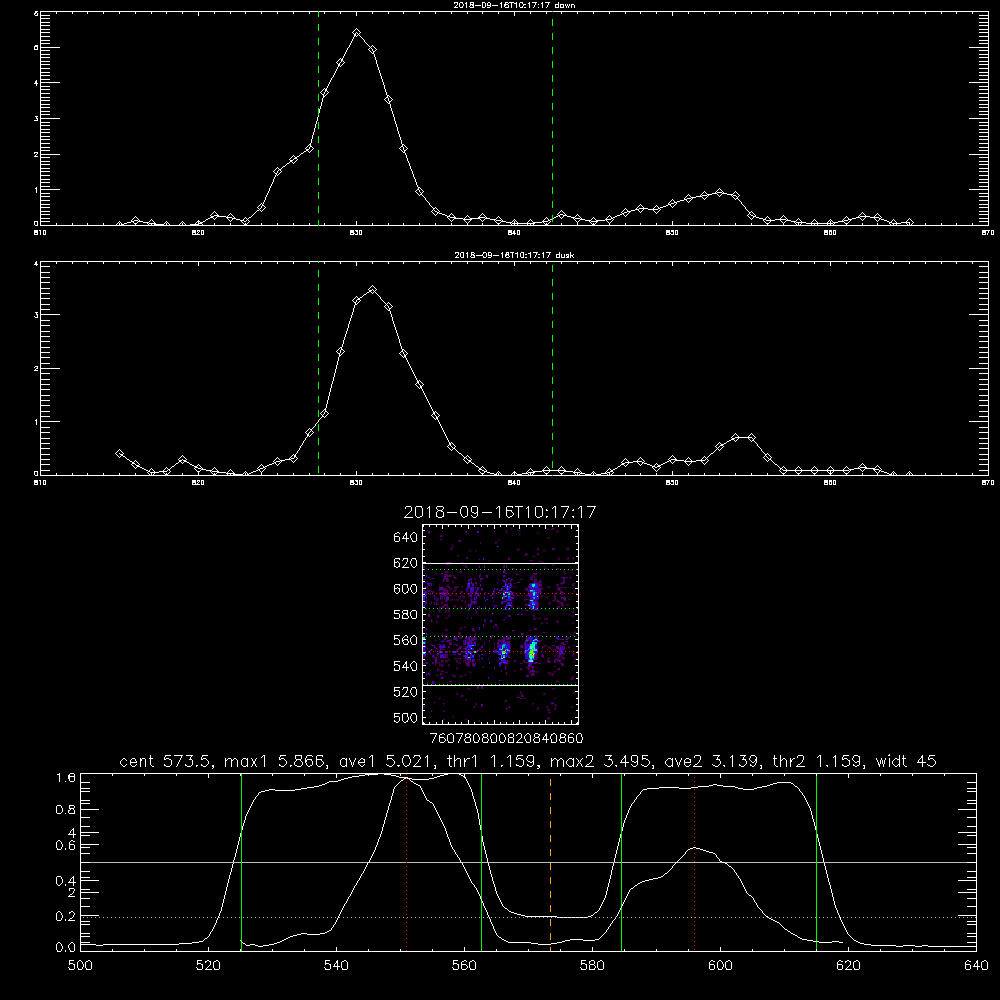Click x-axis label 600 of bottom plot
1000x1000 pixels.
click(720, 966)
